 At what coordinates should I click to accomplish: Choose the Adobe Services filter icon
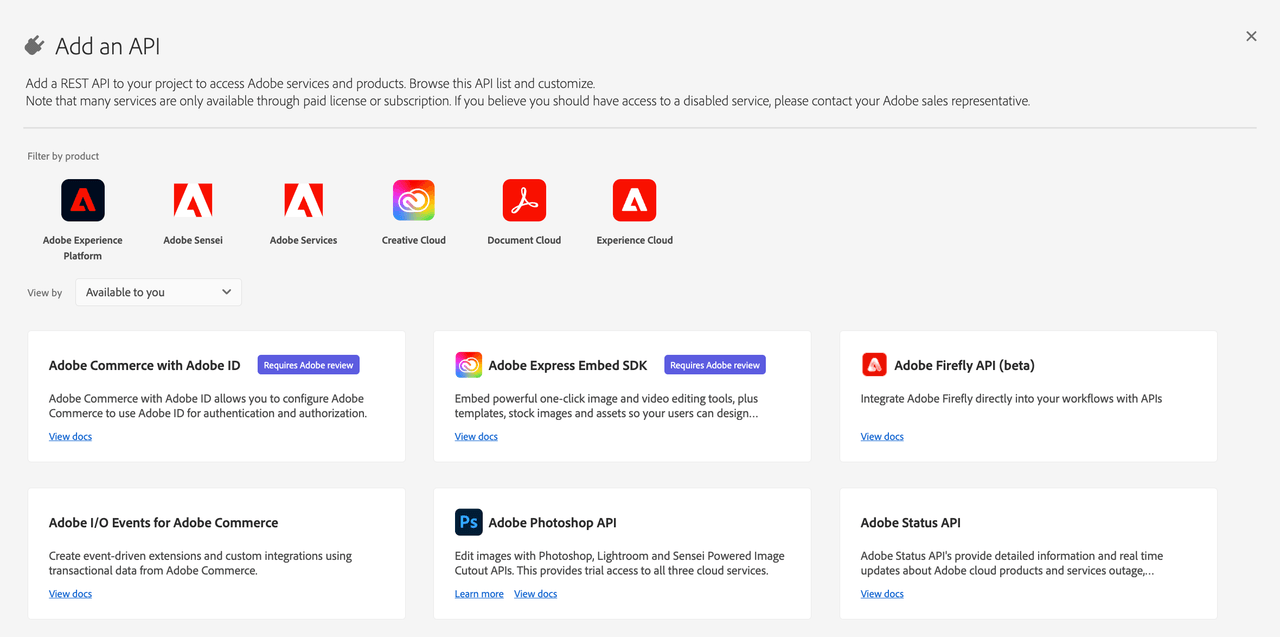(x=303, y=201)
